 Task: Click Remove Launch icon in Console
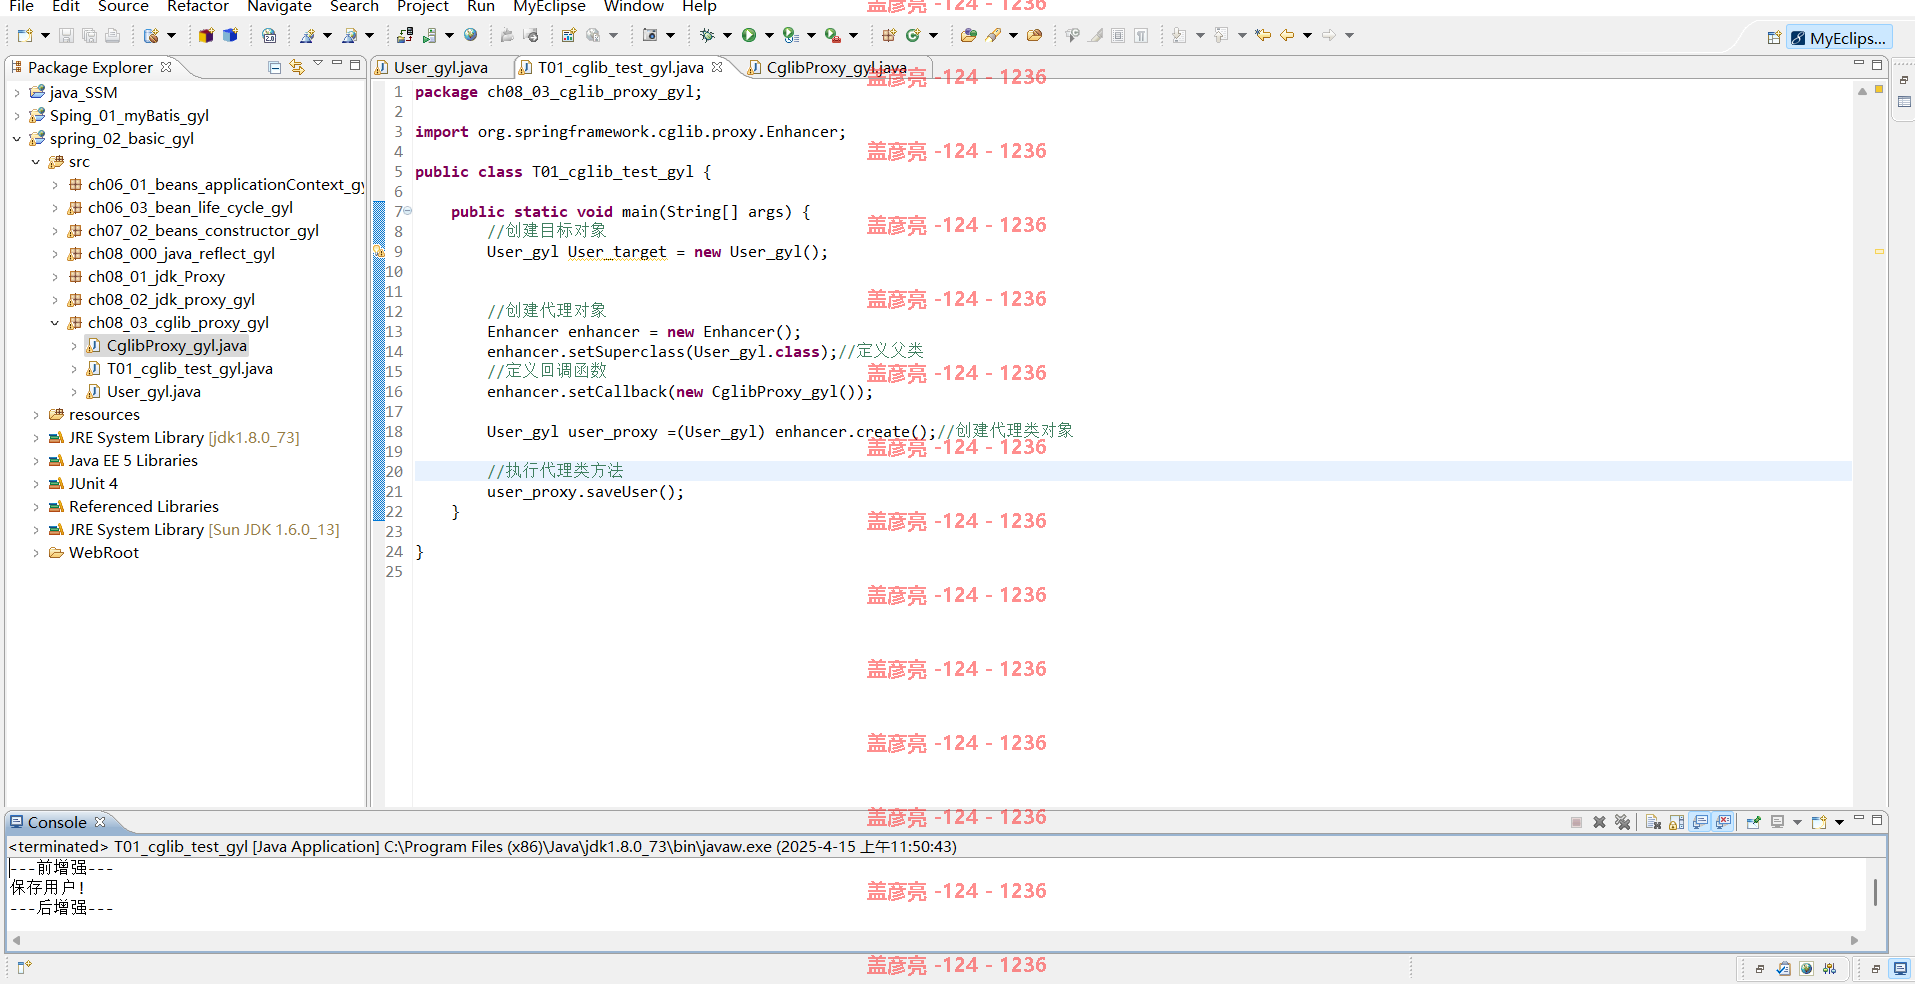tap(1599, 822)
